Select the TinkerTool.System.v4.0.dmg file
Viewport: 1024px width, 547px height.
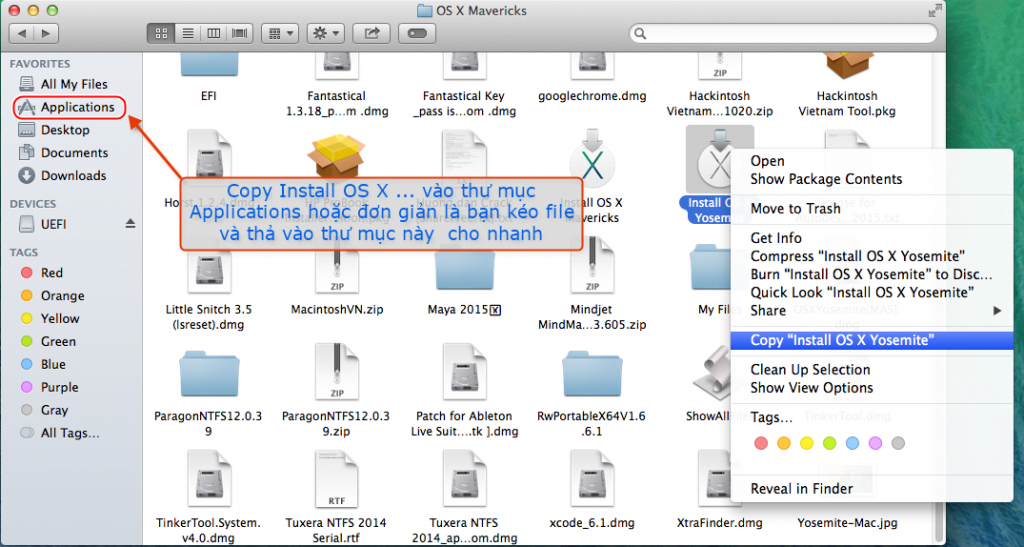(209, 478)
